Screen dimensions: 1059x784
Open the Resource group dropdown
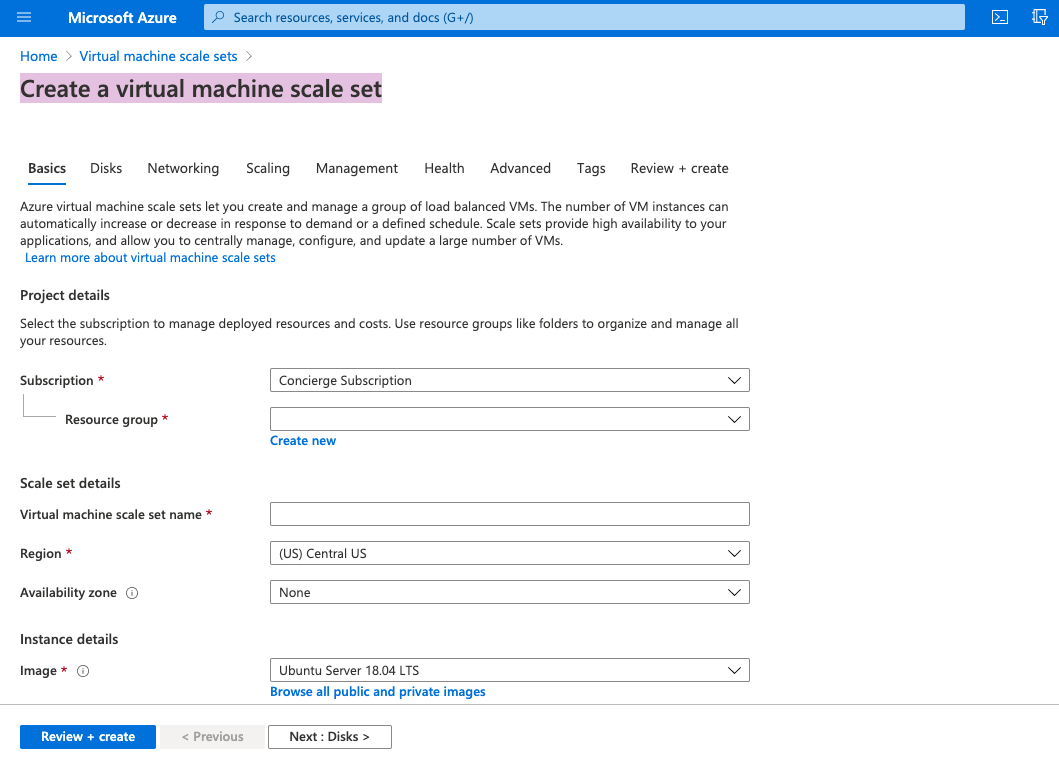[509, 420]
